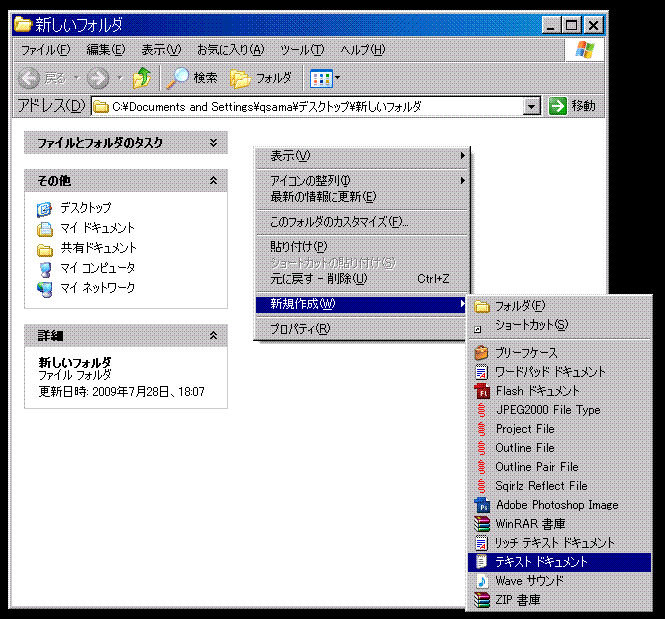Click the green Go (移動) arrow icon
The image size is (665, 619).
(x=557, y=106)
